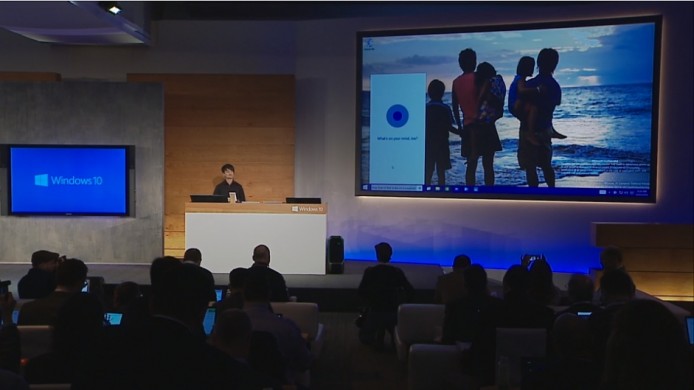
Task: Open the Start menu on the projected Windows taskbar
Action: (x=365, y=187)
